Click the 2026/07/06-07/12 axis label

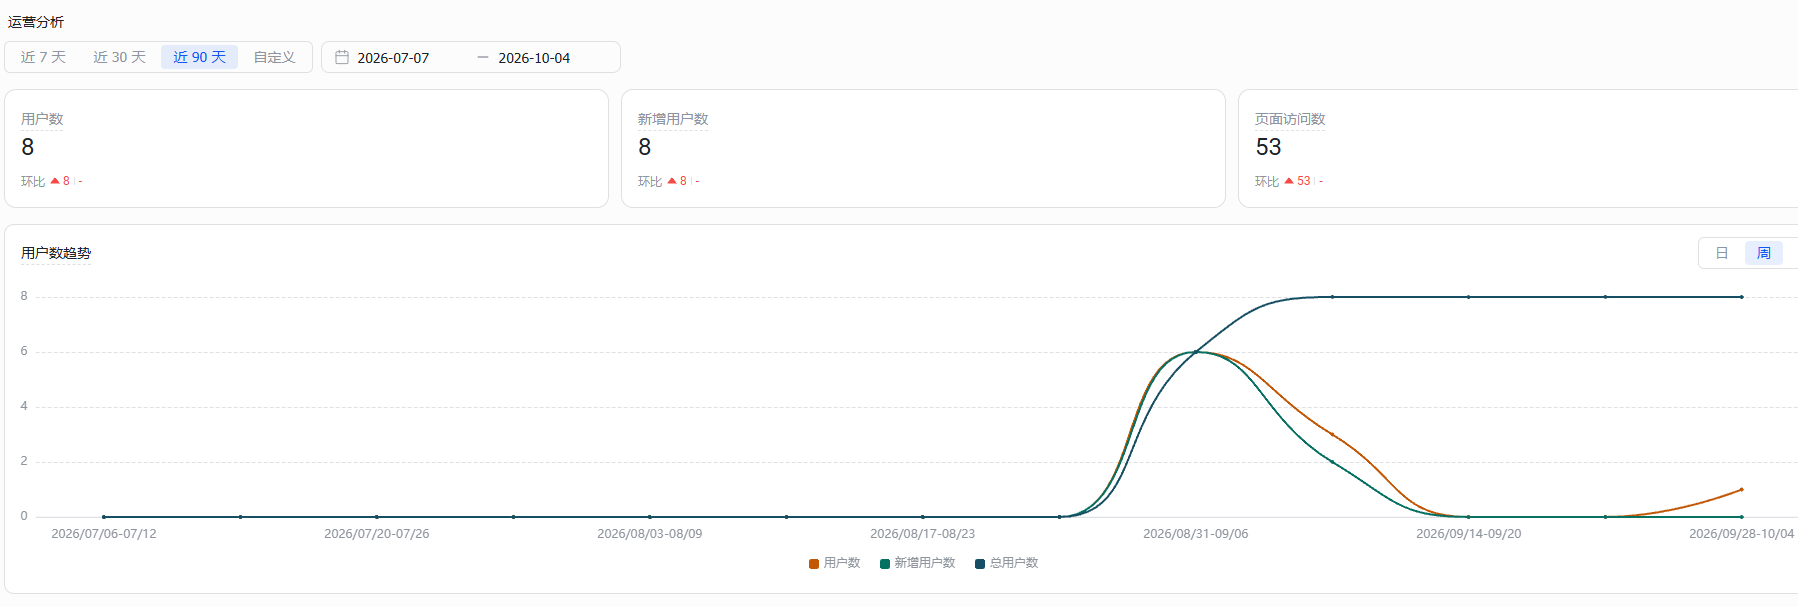[104, 534]
